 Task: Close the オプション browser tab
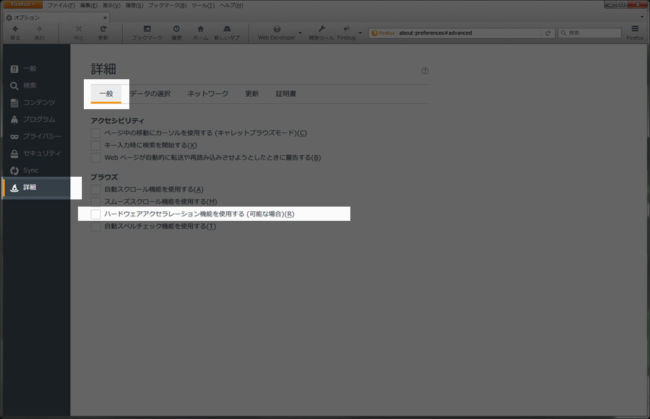pyautogui.click(x=105, y=17)
